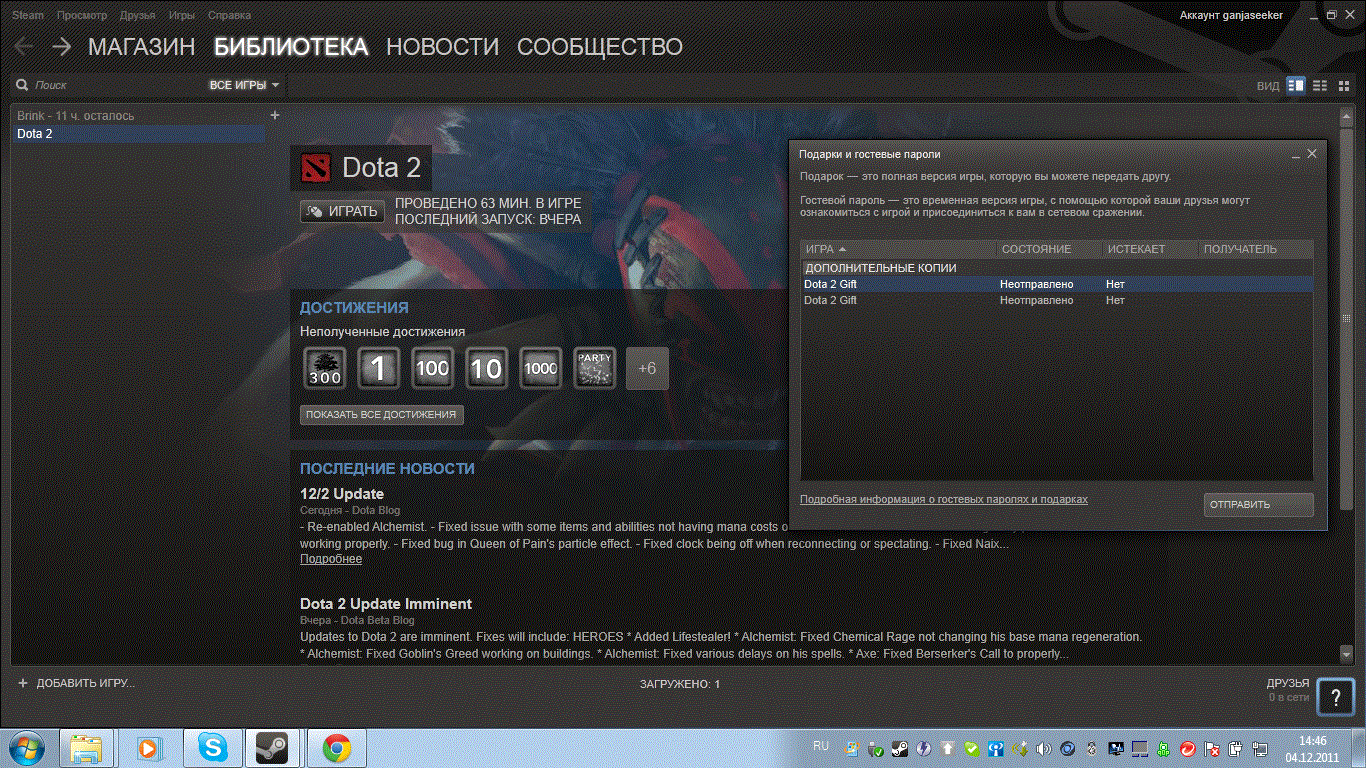Click the Steam icon in system tray
The width and height of the screenshot is (1366, 768).
pyautogui.click(x=900, y=748)
